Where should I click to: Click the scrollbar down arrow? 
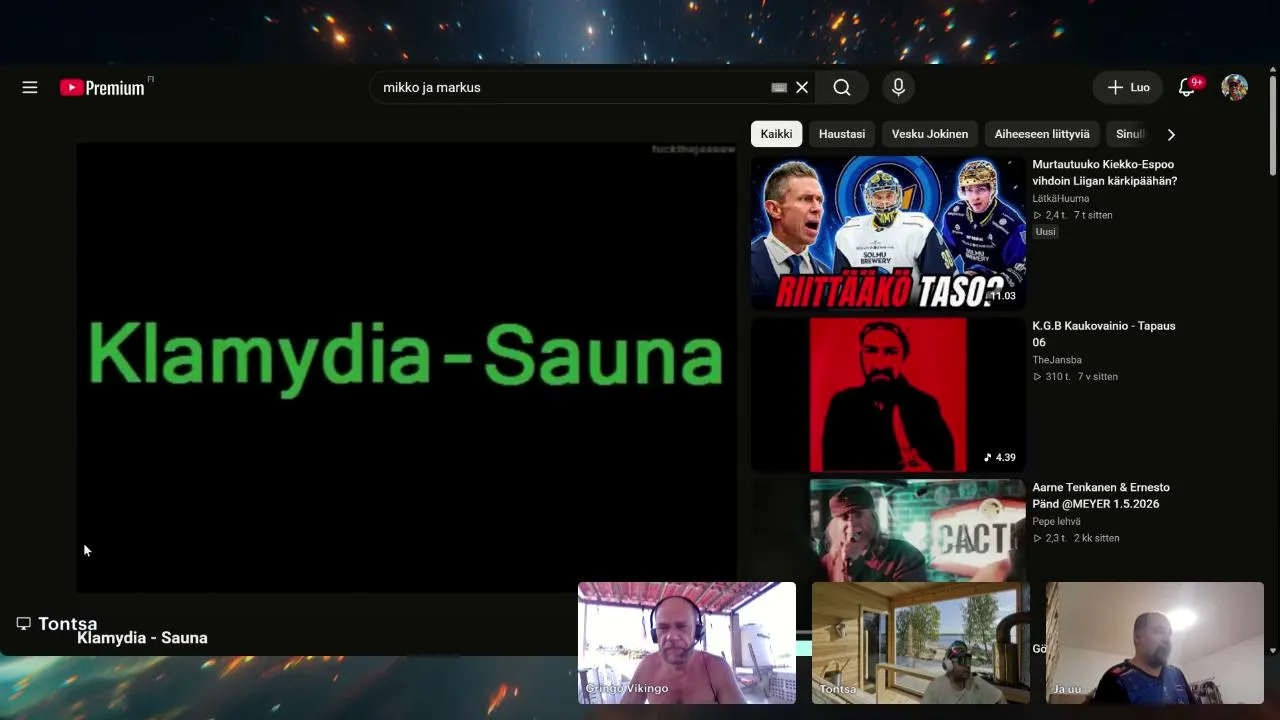(1273, 650)
